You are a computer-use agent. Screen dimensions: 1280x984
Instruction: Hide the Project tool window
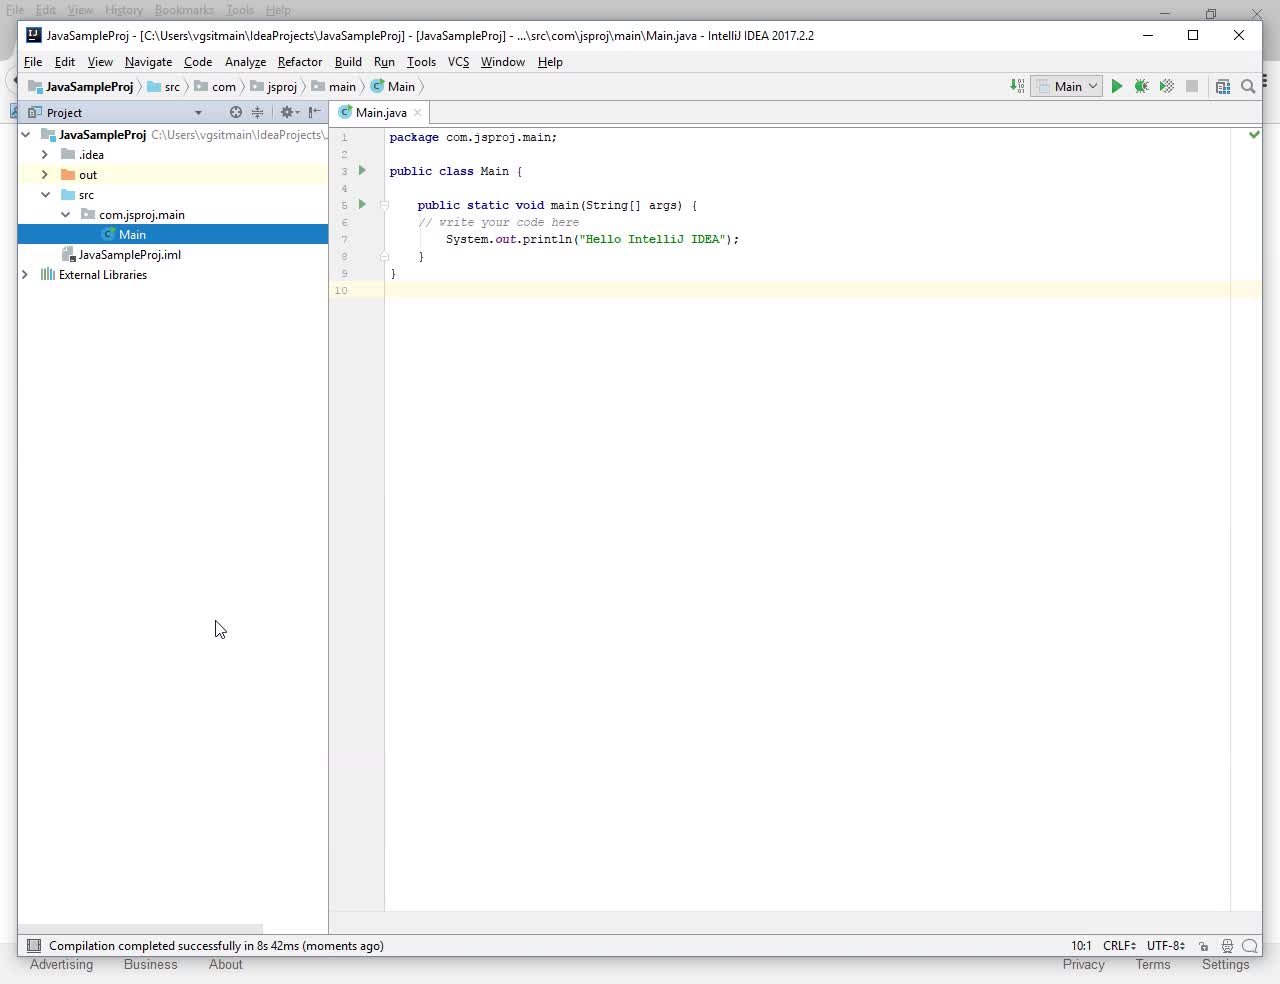[315, 112]
